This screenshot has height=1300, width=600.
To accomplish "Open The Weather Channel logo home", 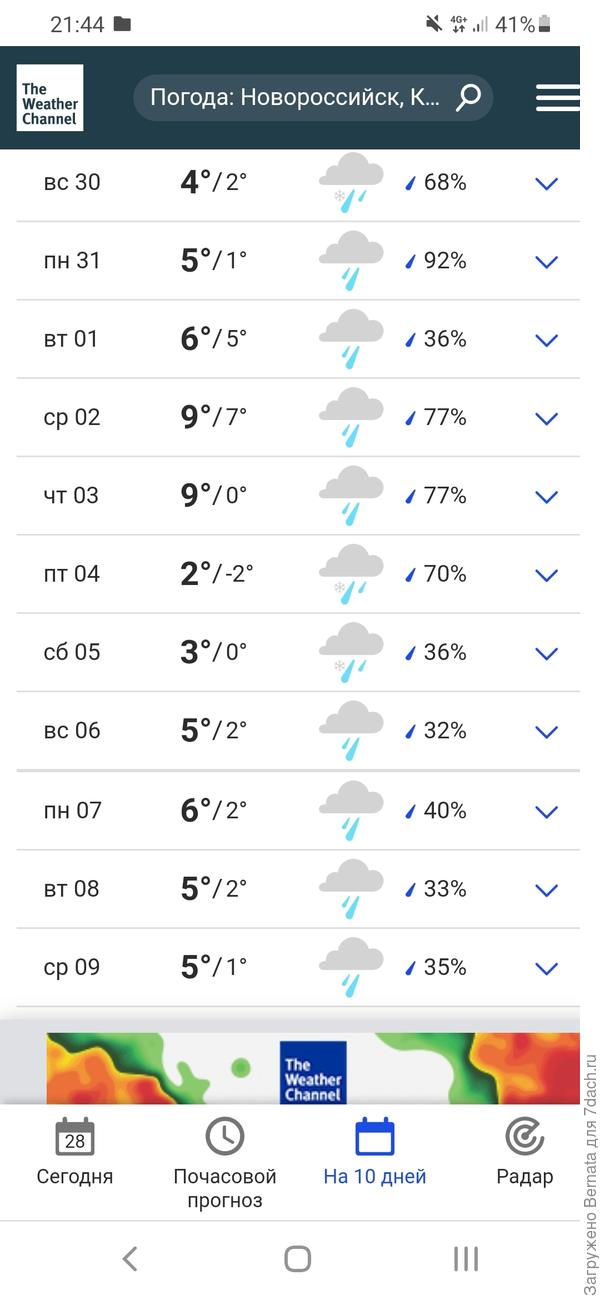I will coord(49,98).
